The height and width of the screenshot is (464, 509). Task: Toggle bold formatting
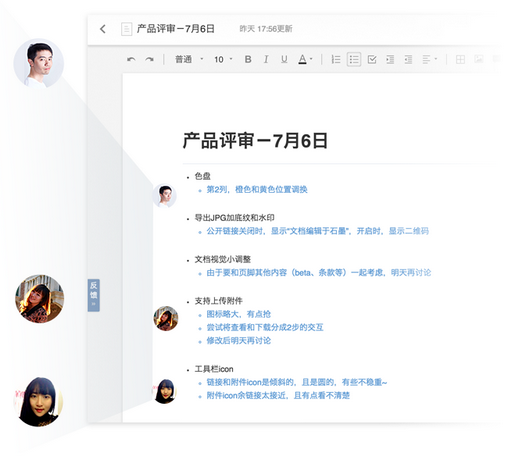tap(248, 59)
